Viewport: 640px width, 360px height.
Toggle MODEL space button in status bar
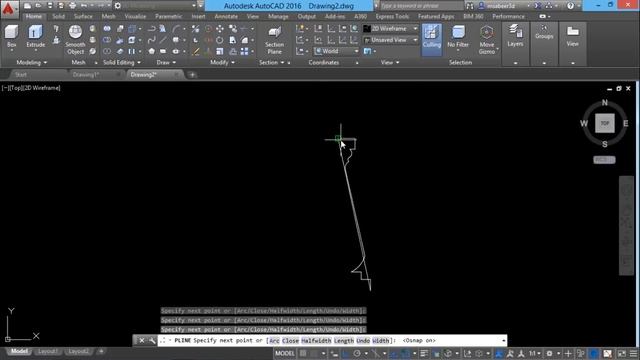pyautogui.click(x=284, y=353)
